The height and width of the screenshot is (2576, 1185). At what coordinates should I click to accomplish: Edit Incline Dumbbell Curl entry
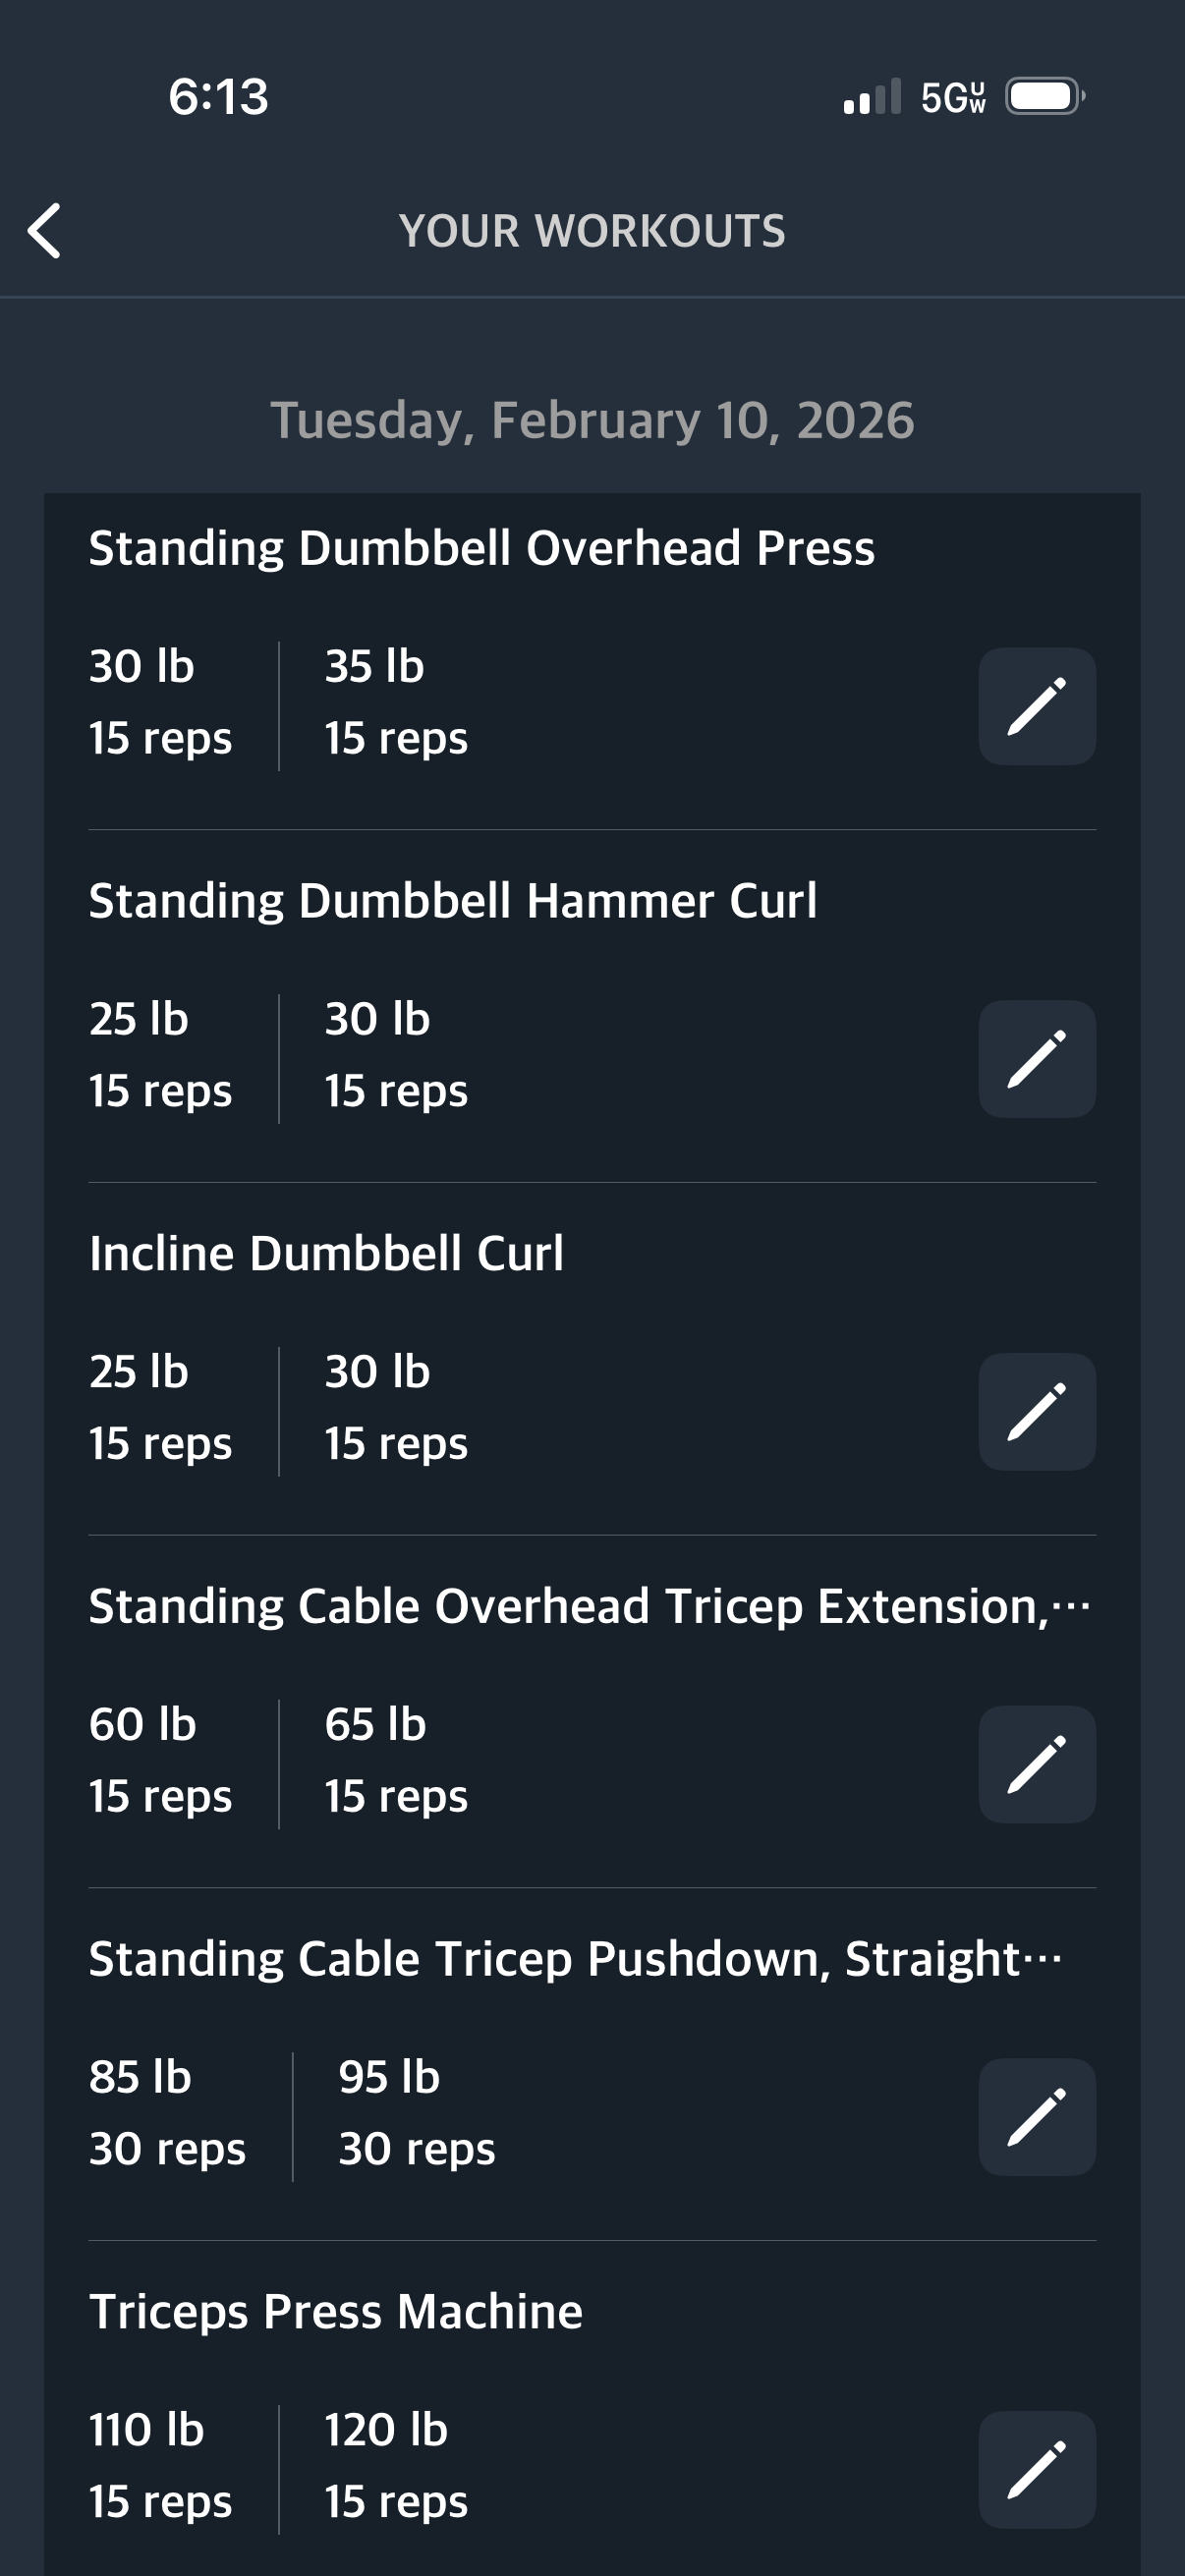point(1036,1411)
